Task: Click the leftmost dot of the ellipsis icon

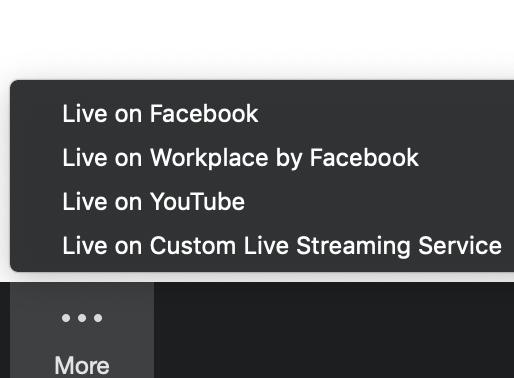Action: [66, 318]
